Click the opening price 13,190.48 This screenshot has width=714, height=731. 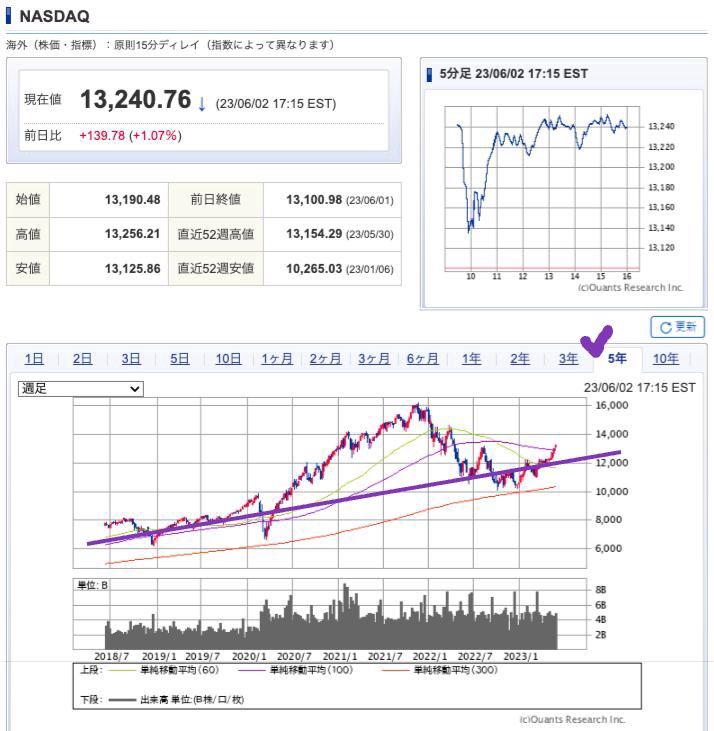(x=132, y=200)
